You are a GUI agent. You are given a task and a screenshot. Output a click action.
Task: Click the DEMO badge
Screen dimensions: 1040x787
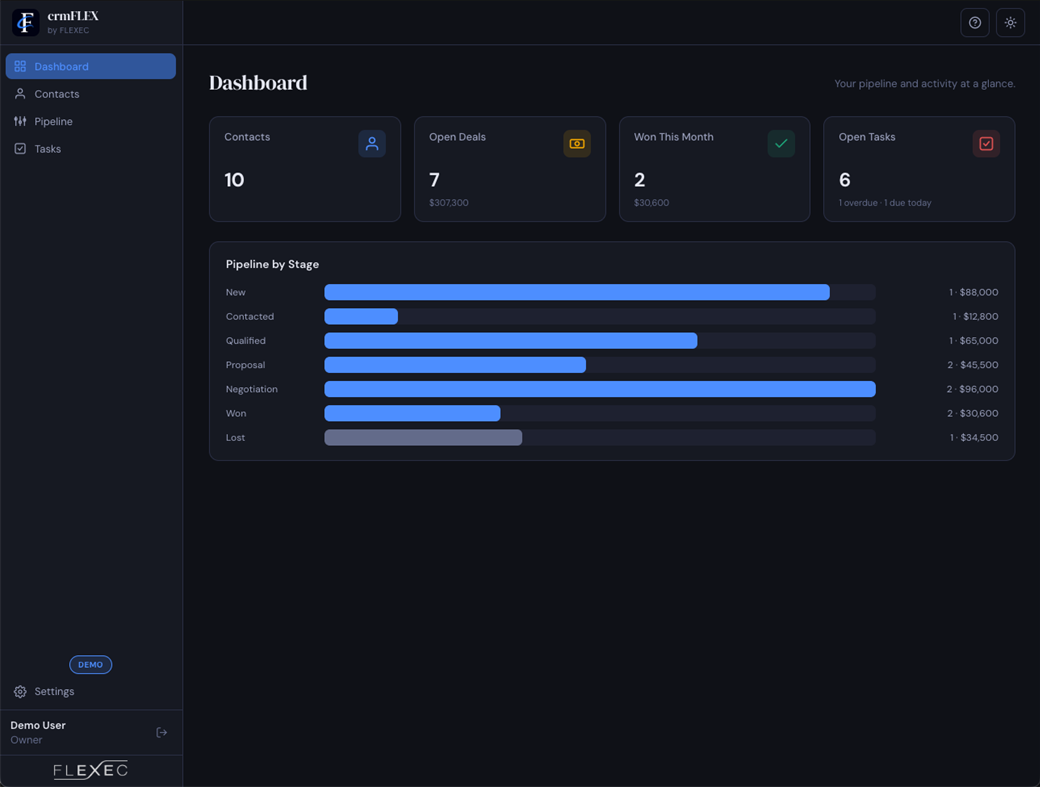click(x=91, y=664)
